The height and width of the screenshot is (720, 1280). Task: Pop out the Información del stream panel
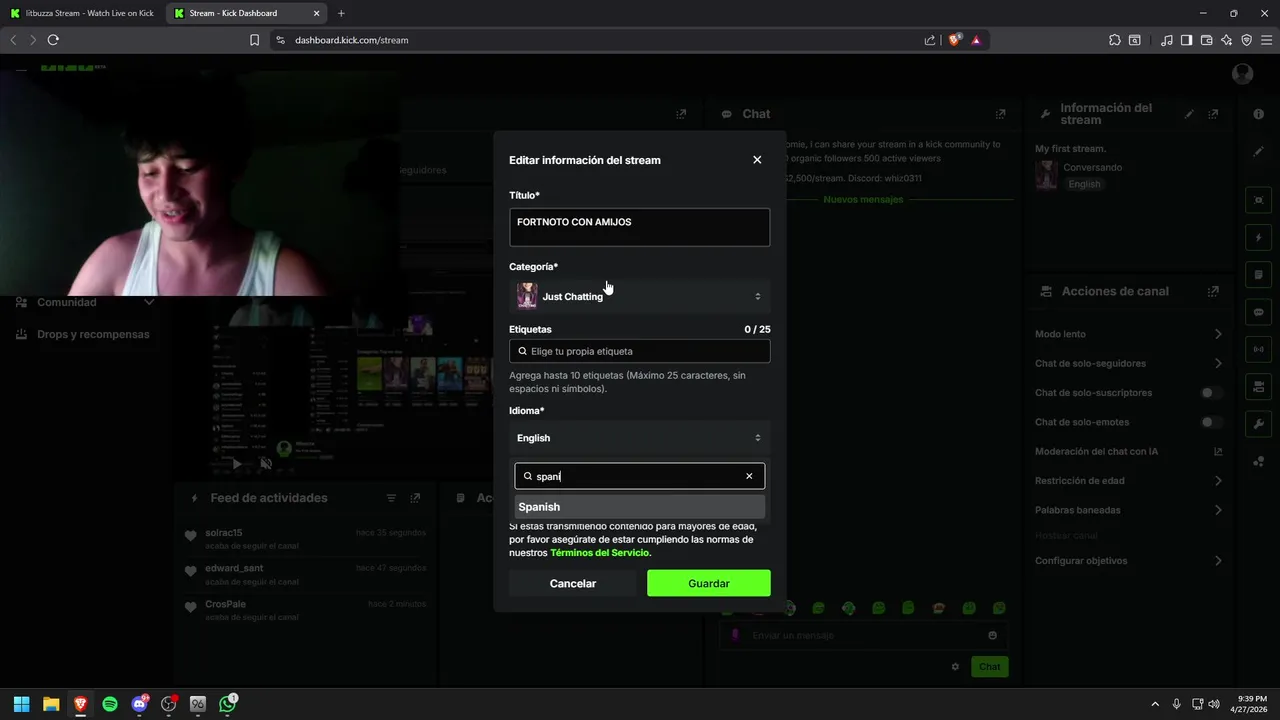pyautogui.click(x=1214, y=114)
